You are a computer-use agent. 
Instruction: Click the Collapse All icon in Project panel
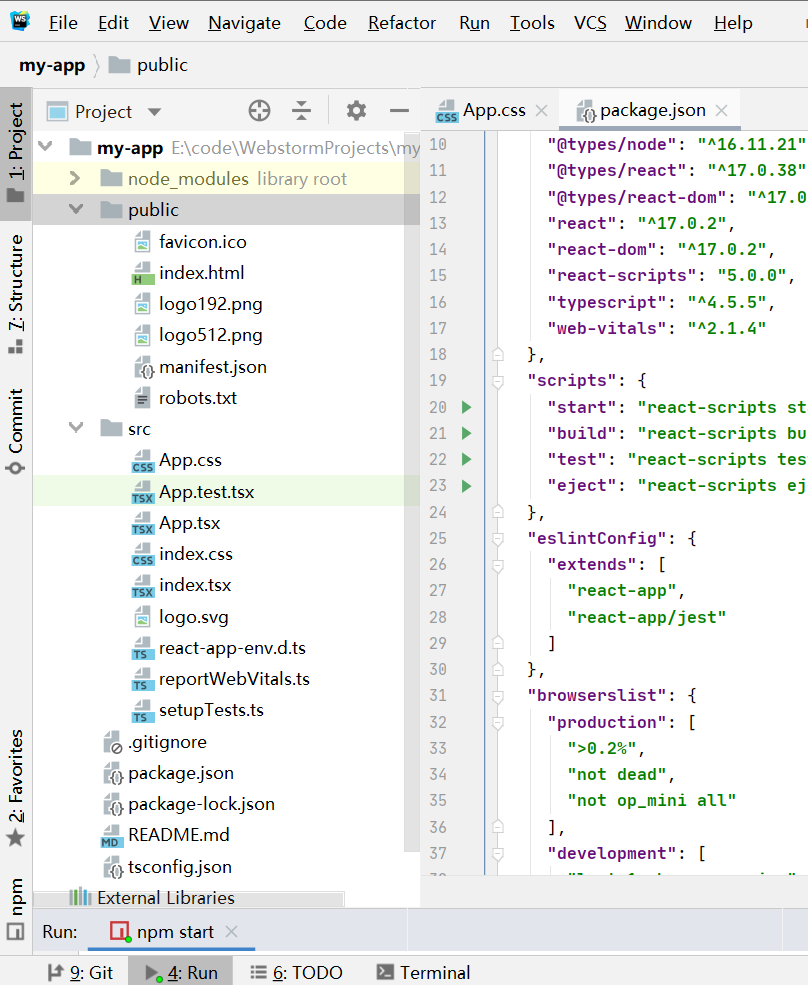[x=302, y=111]
